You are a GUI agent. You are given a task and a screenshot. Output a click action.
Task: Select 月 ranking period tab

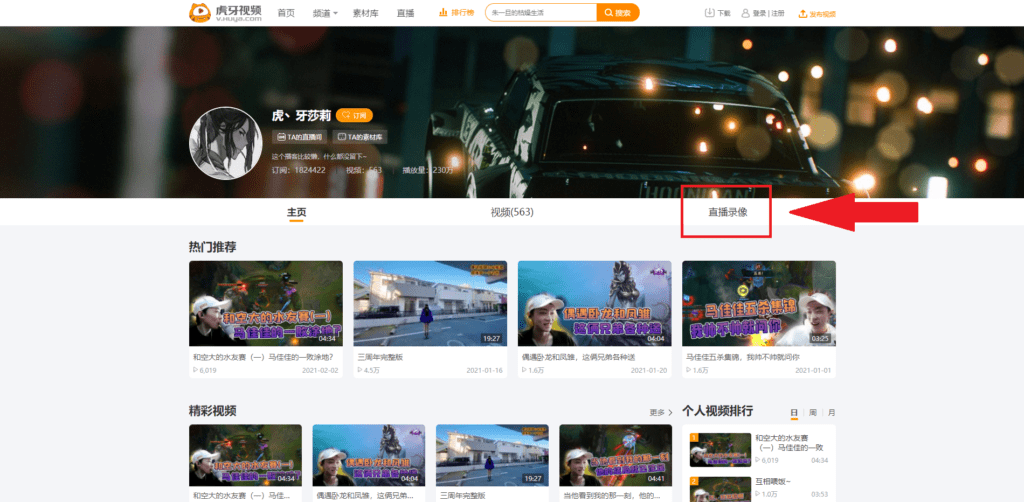[831, 413]
